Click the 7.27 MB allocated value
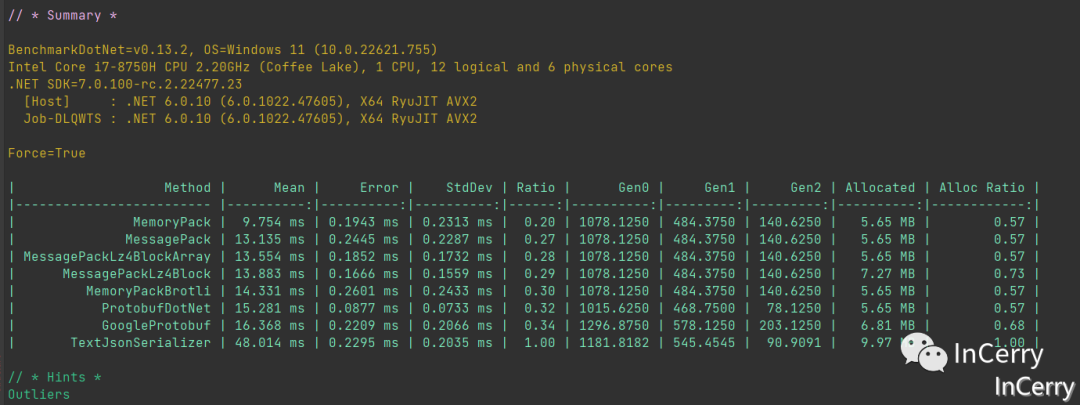The image size is (1080, 405). pos(888,274)
